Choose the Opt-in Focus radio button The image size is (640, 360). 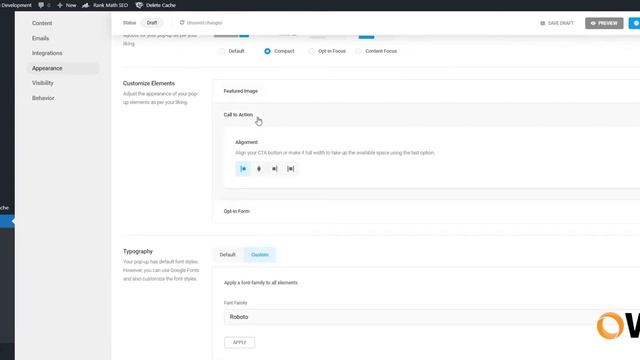311,51
